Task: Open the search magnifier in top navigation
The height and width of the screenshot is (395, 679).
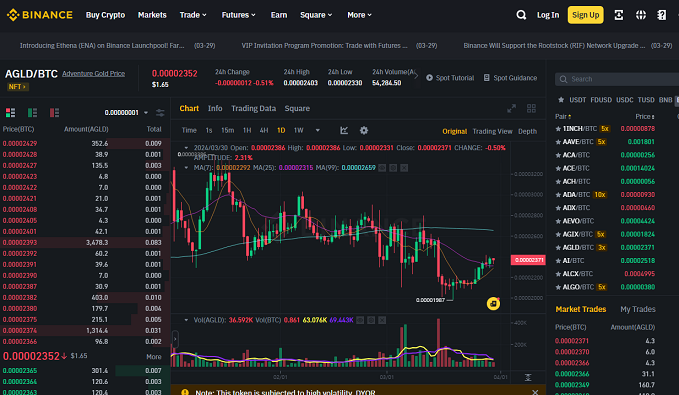Action: point(521,15)
